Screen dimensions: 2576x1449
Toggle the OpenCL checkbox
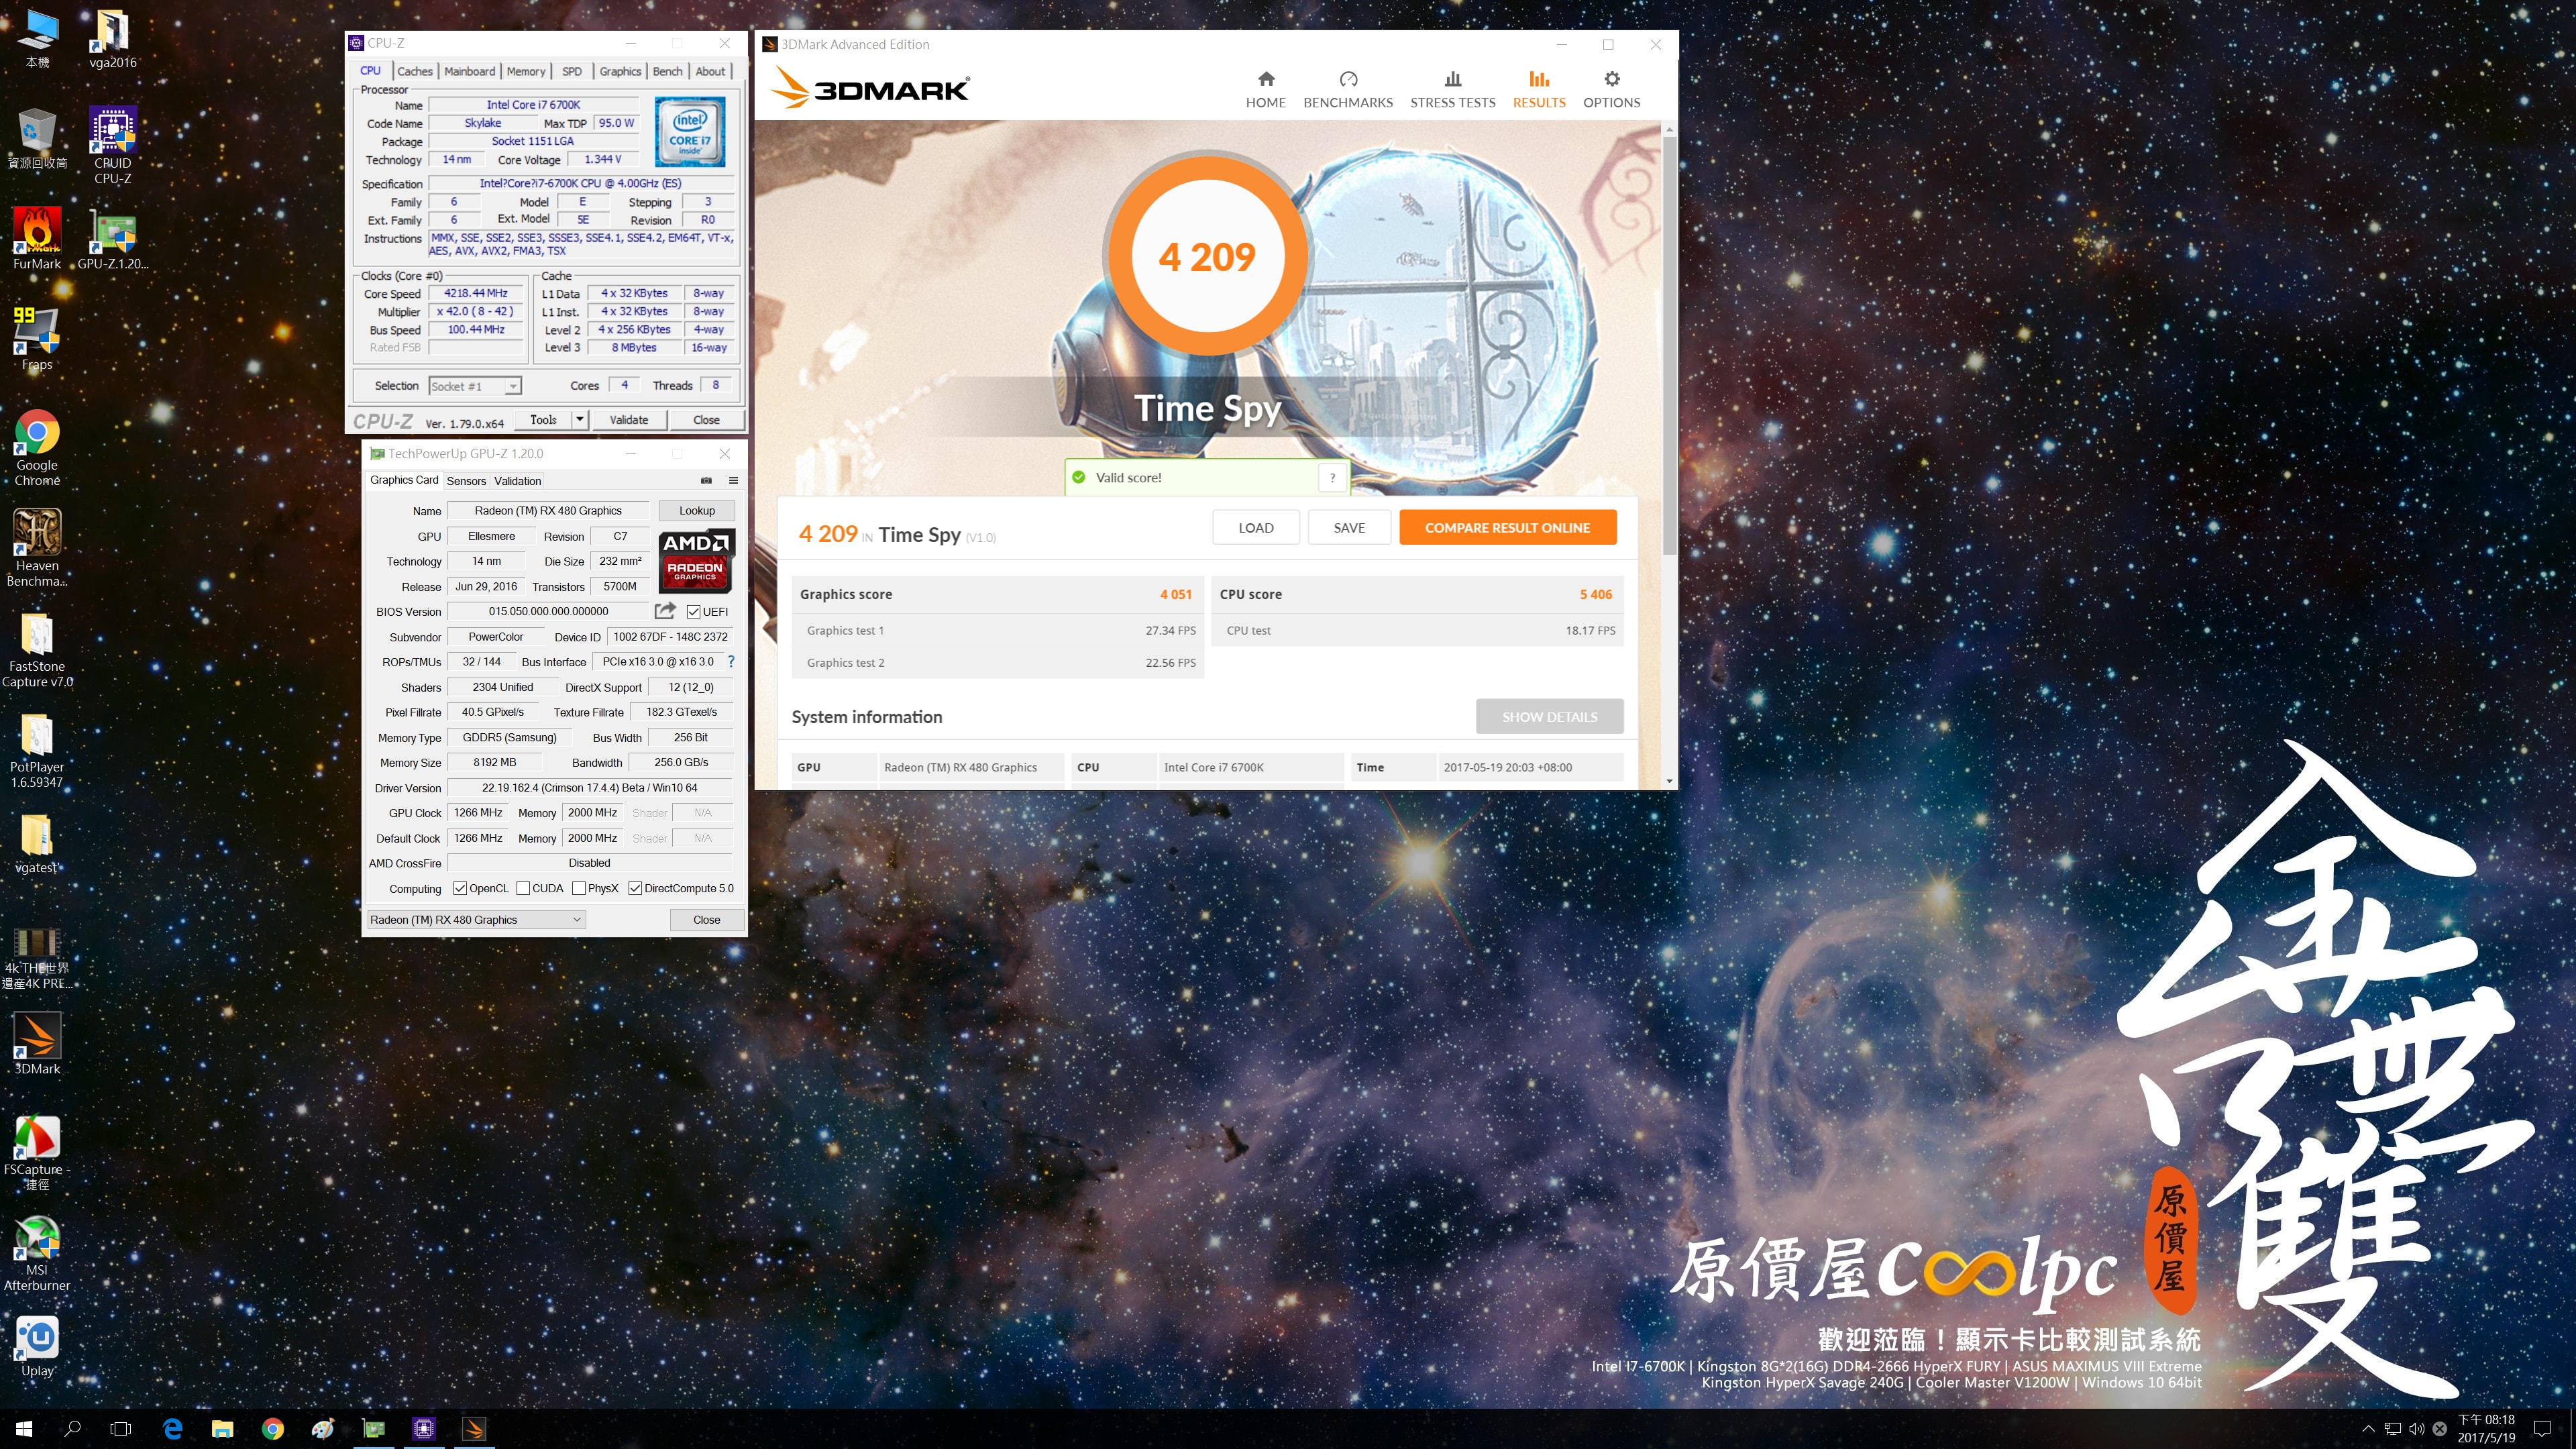(460, 888)
